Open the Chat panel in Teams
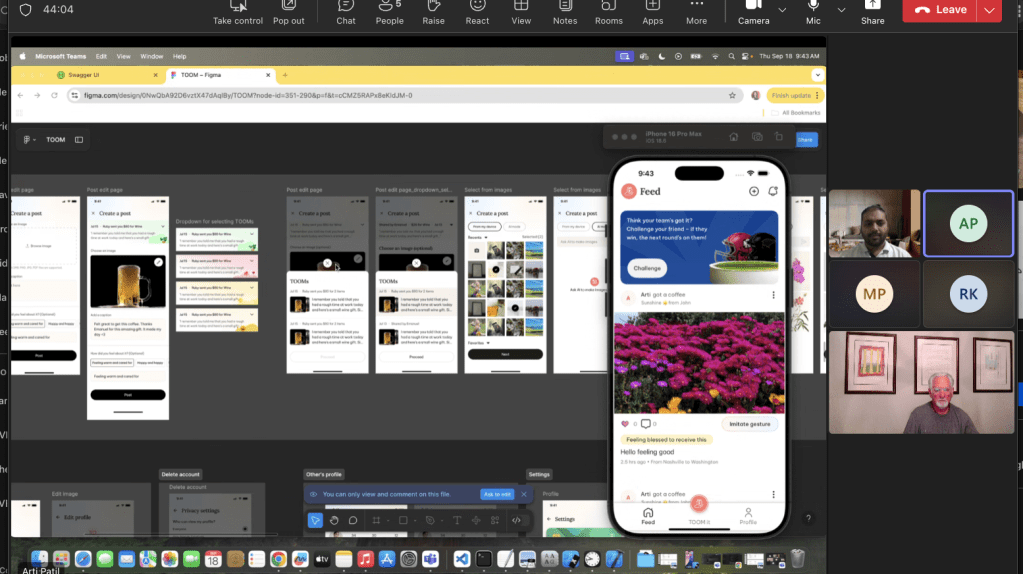Viewport: 1023px width, 574px height. click(x=345, y=11)
